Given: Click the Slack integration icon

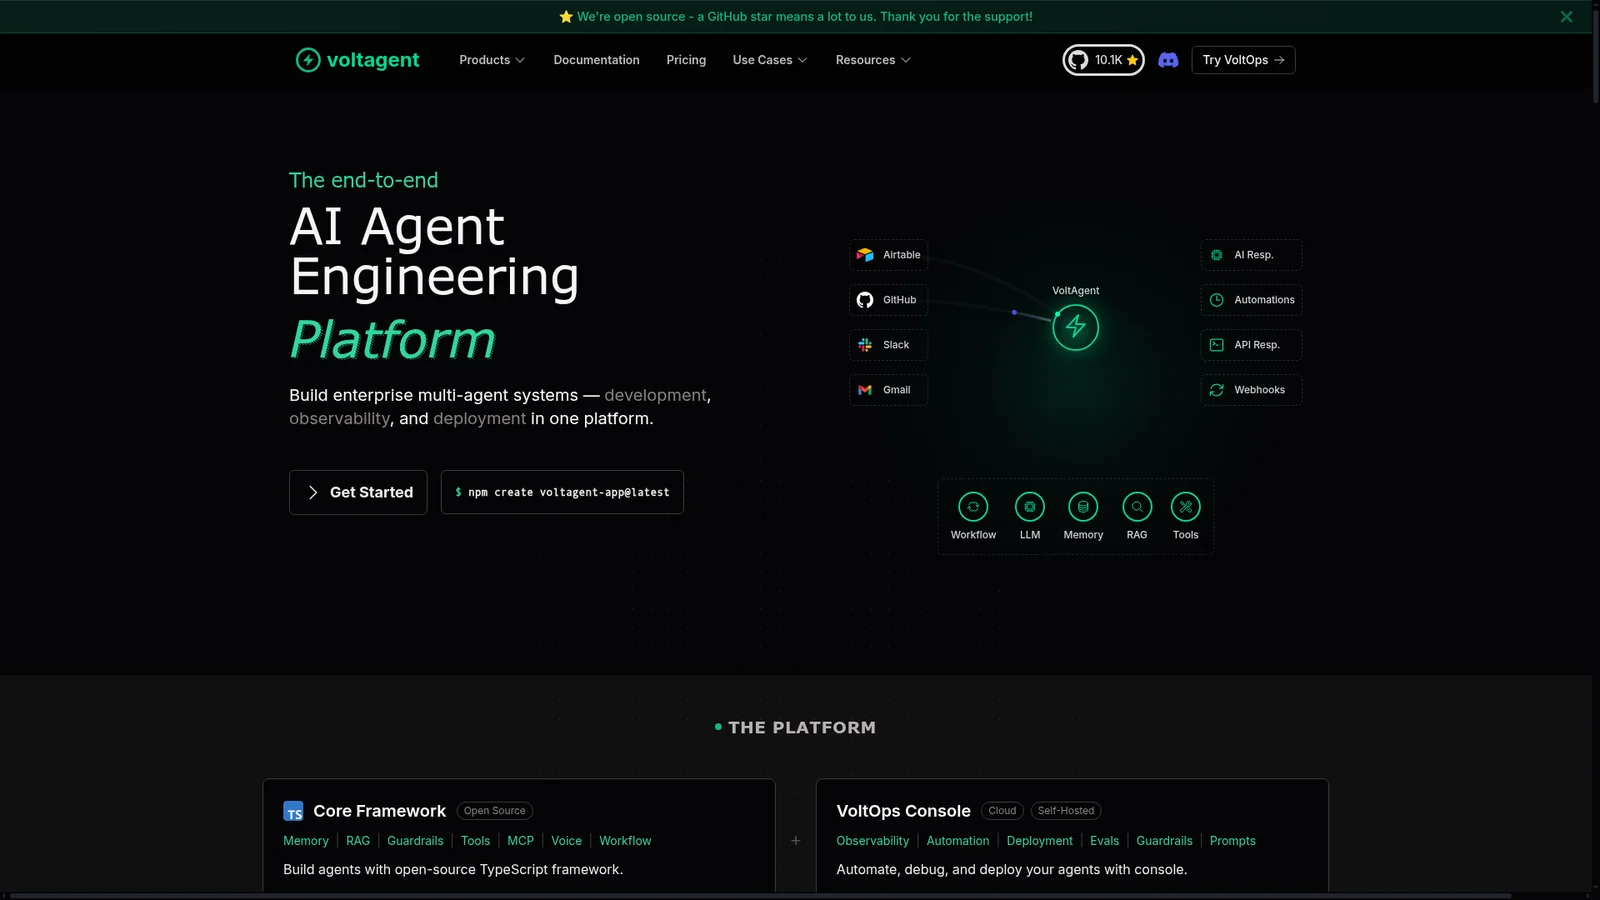Looking at the screenshot, I should pos(865,345).
